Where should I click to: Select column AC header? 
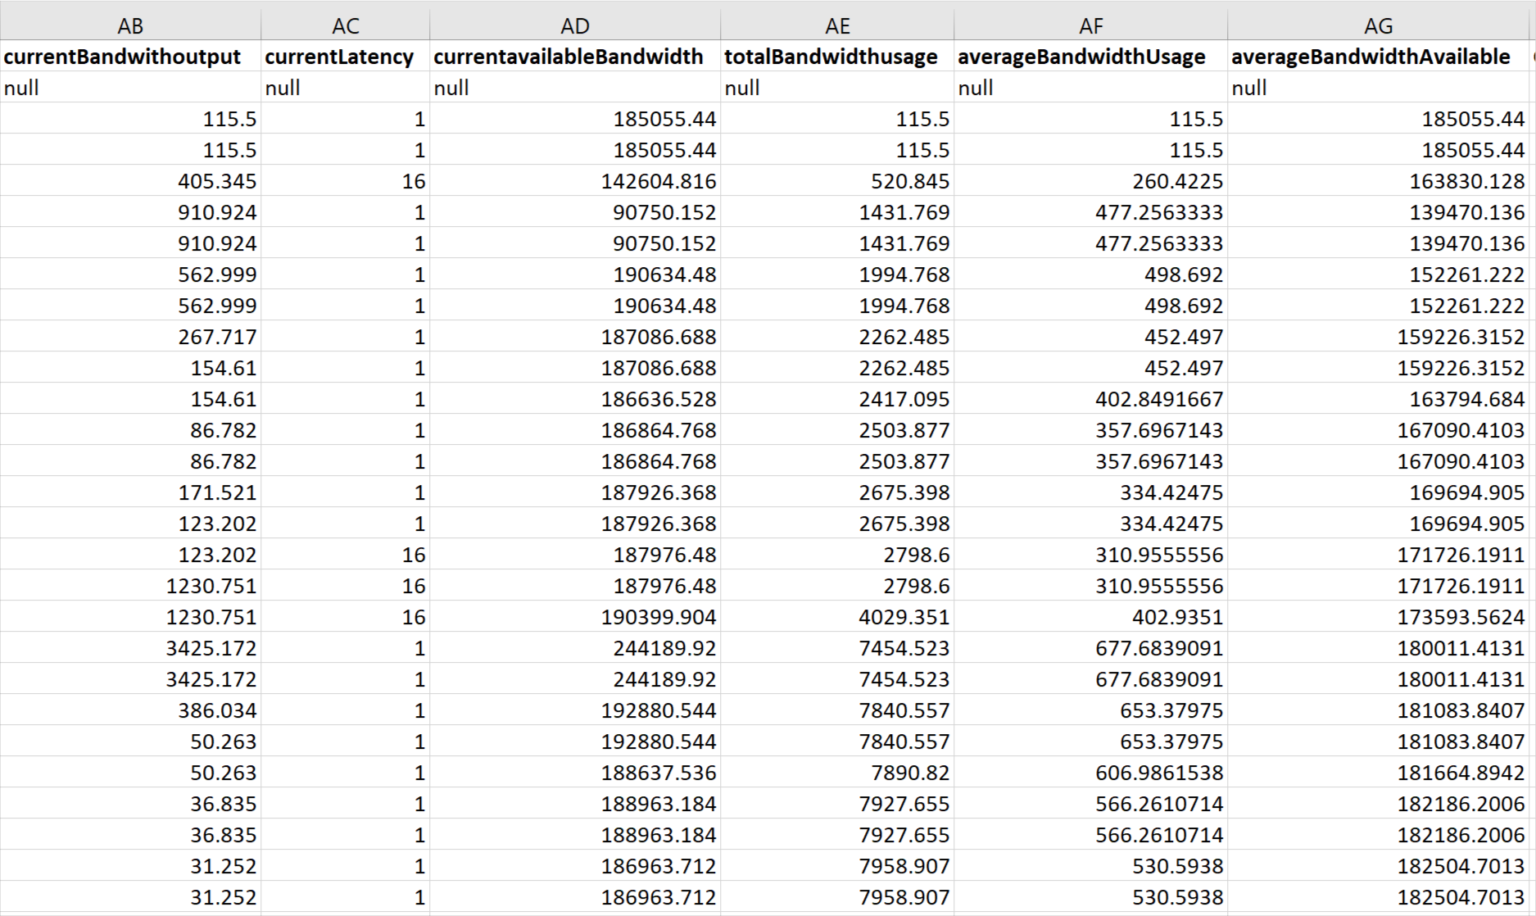point(345,25)
